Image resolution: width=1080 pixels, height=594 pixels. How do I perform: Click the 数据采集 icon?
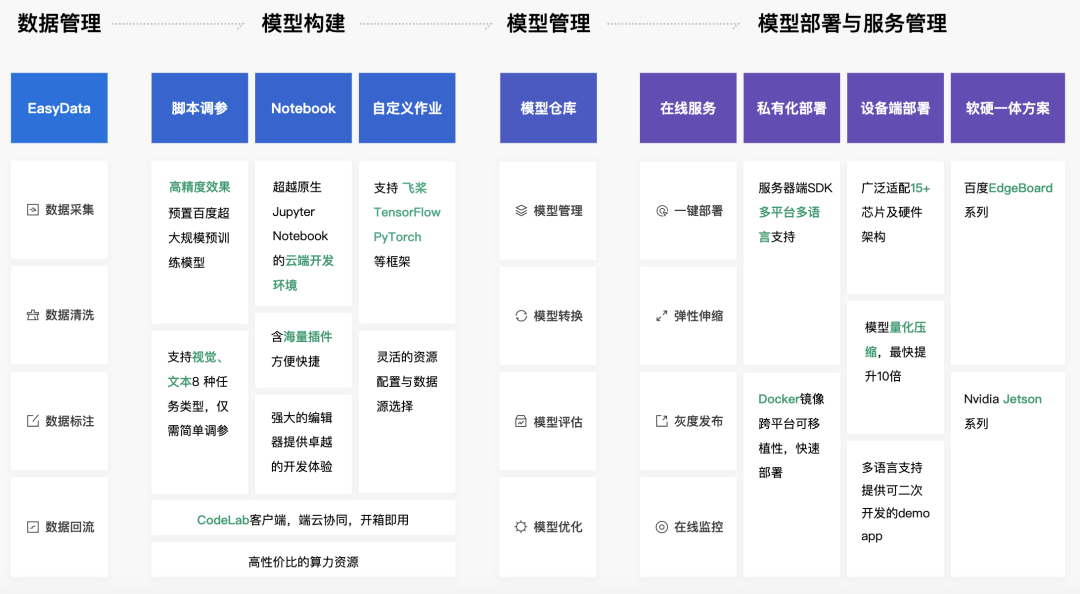point(32,209)
